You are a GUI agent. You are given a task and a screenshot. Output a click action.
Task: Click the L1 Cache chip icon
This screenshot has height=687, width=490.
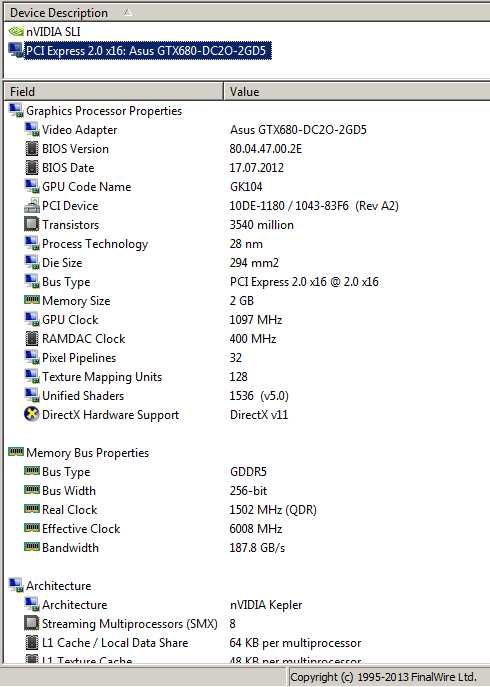pos(32,643)
